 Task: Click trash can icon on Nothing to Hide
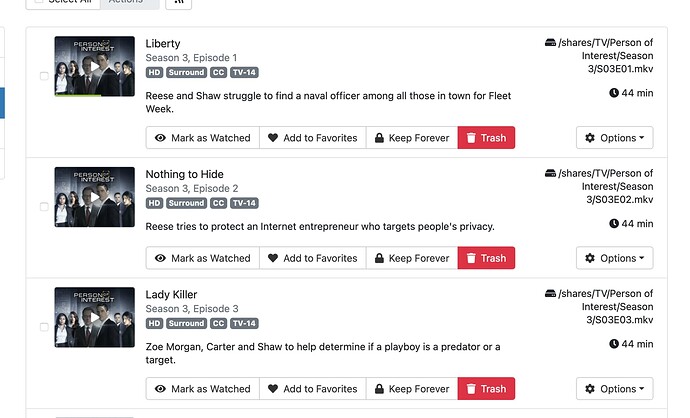click(x=471, y=258)
